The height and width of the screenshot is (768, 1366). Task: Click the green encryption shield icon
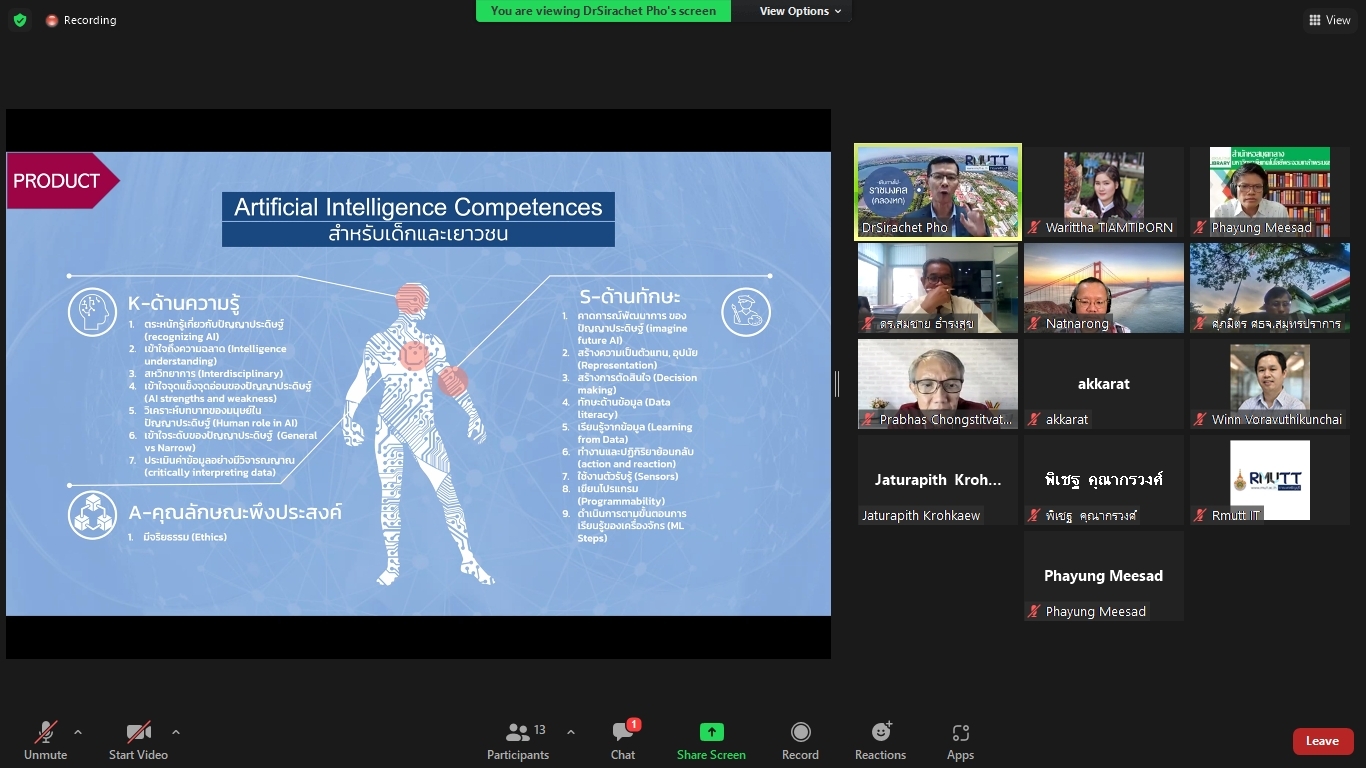tap(20, 20)
